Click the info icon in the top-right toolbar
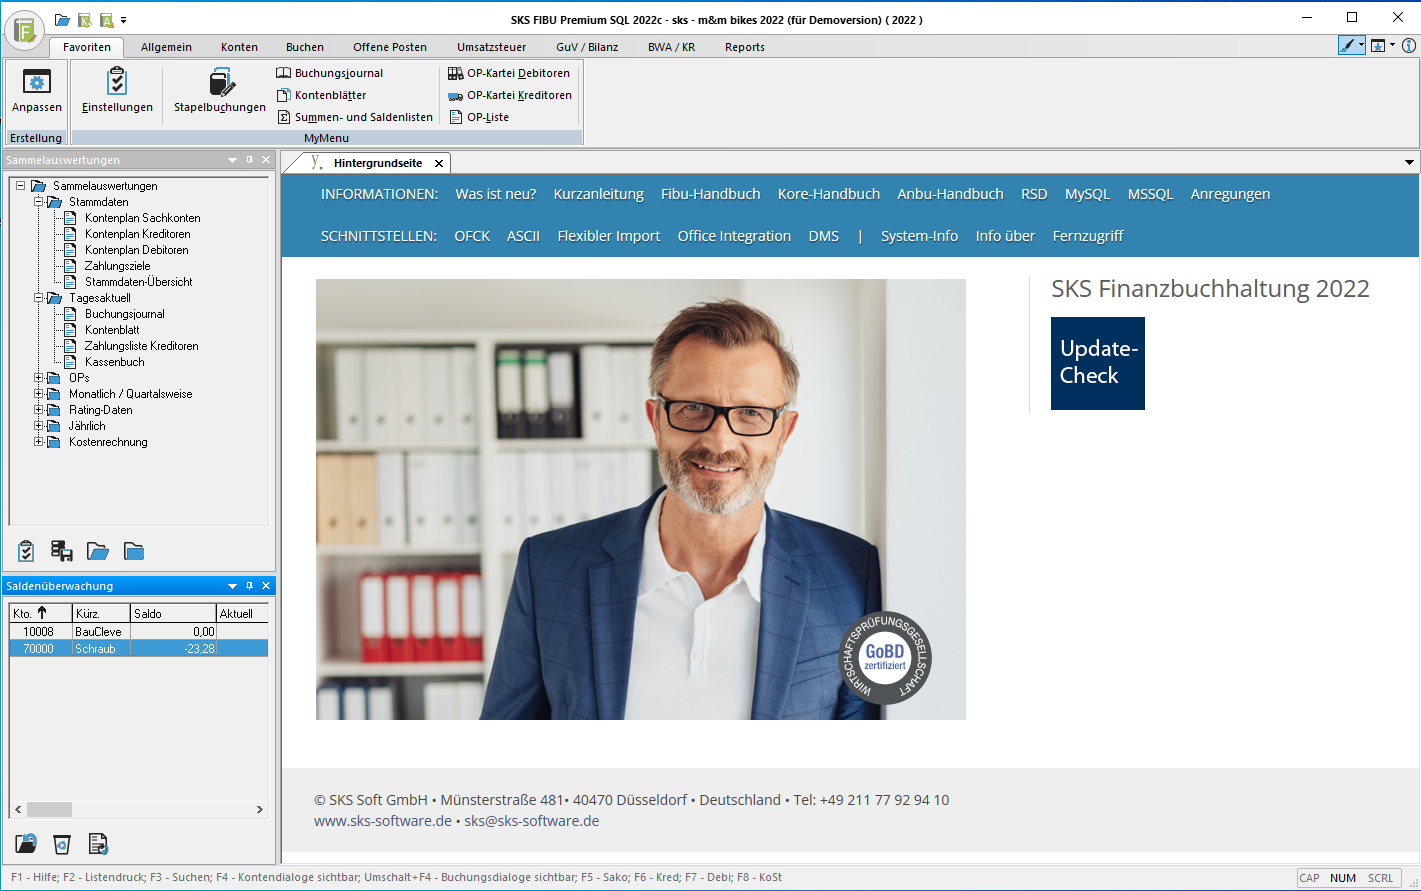Viewport: 1421px width, 891px height. [1408, 46]
